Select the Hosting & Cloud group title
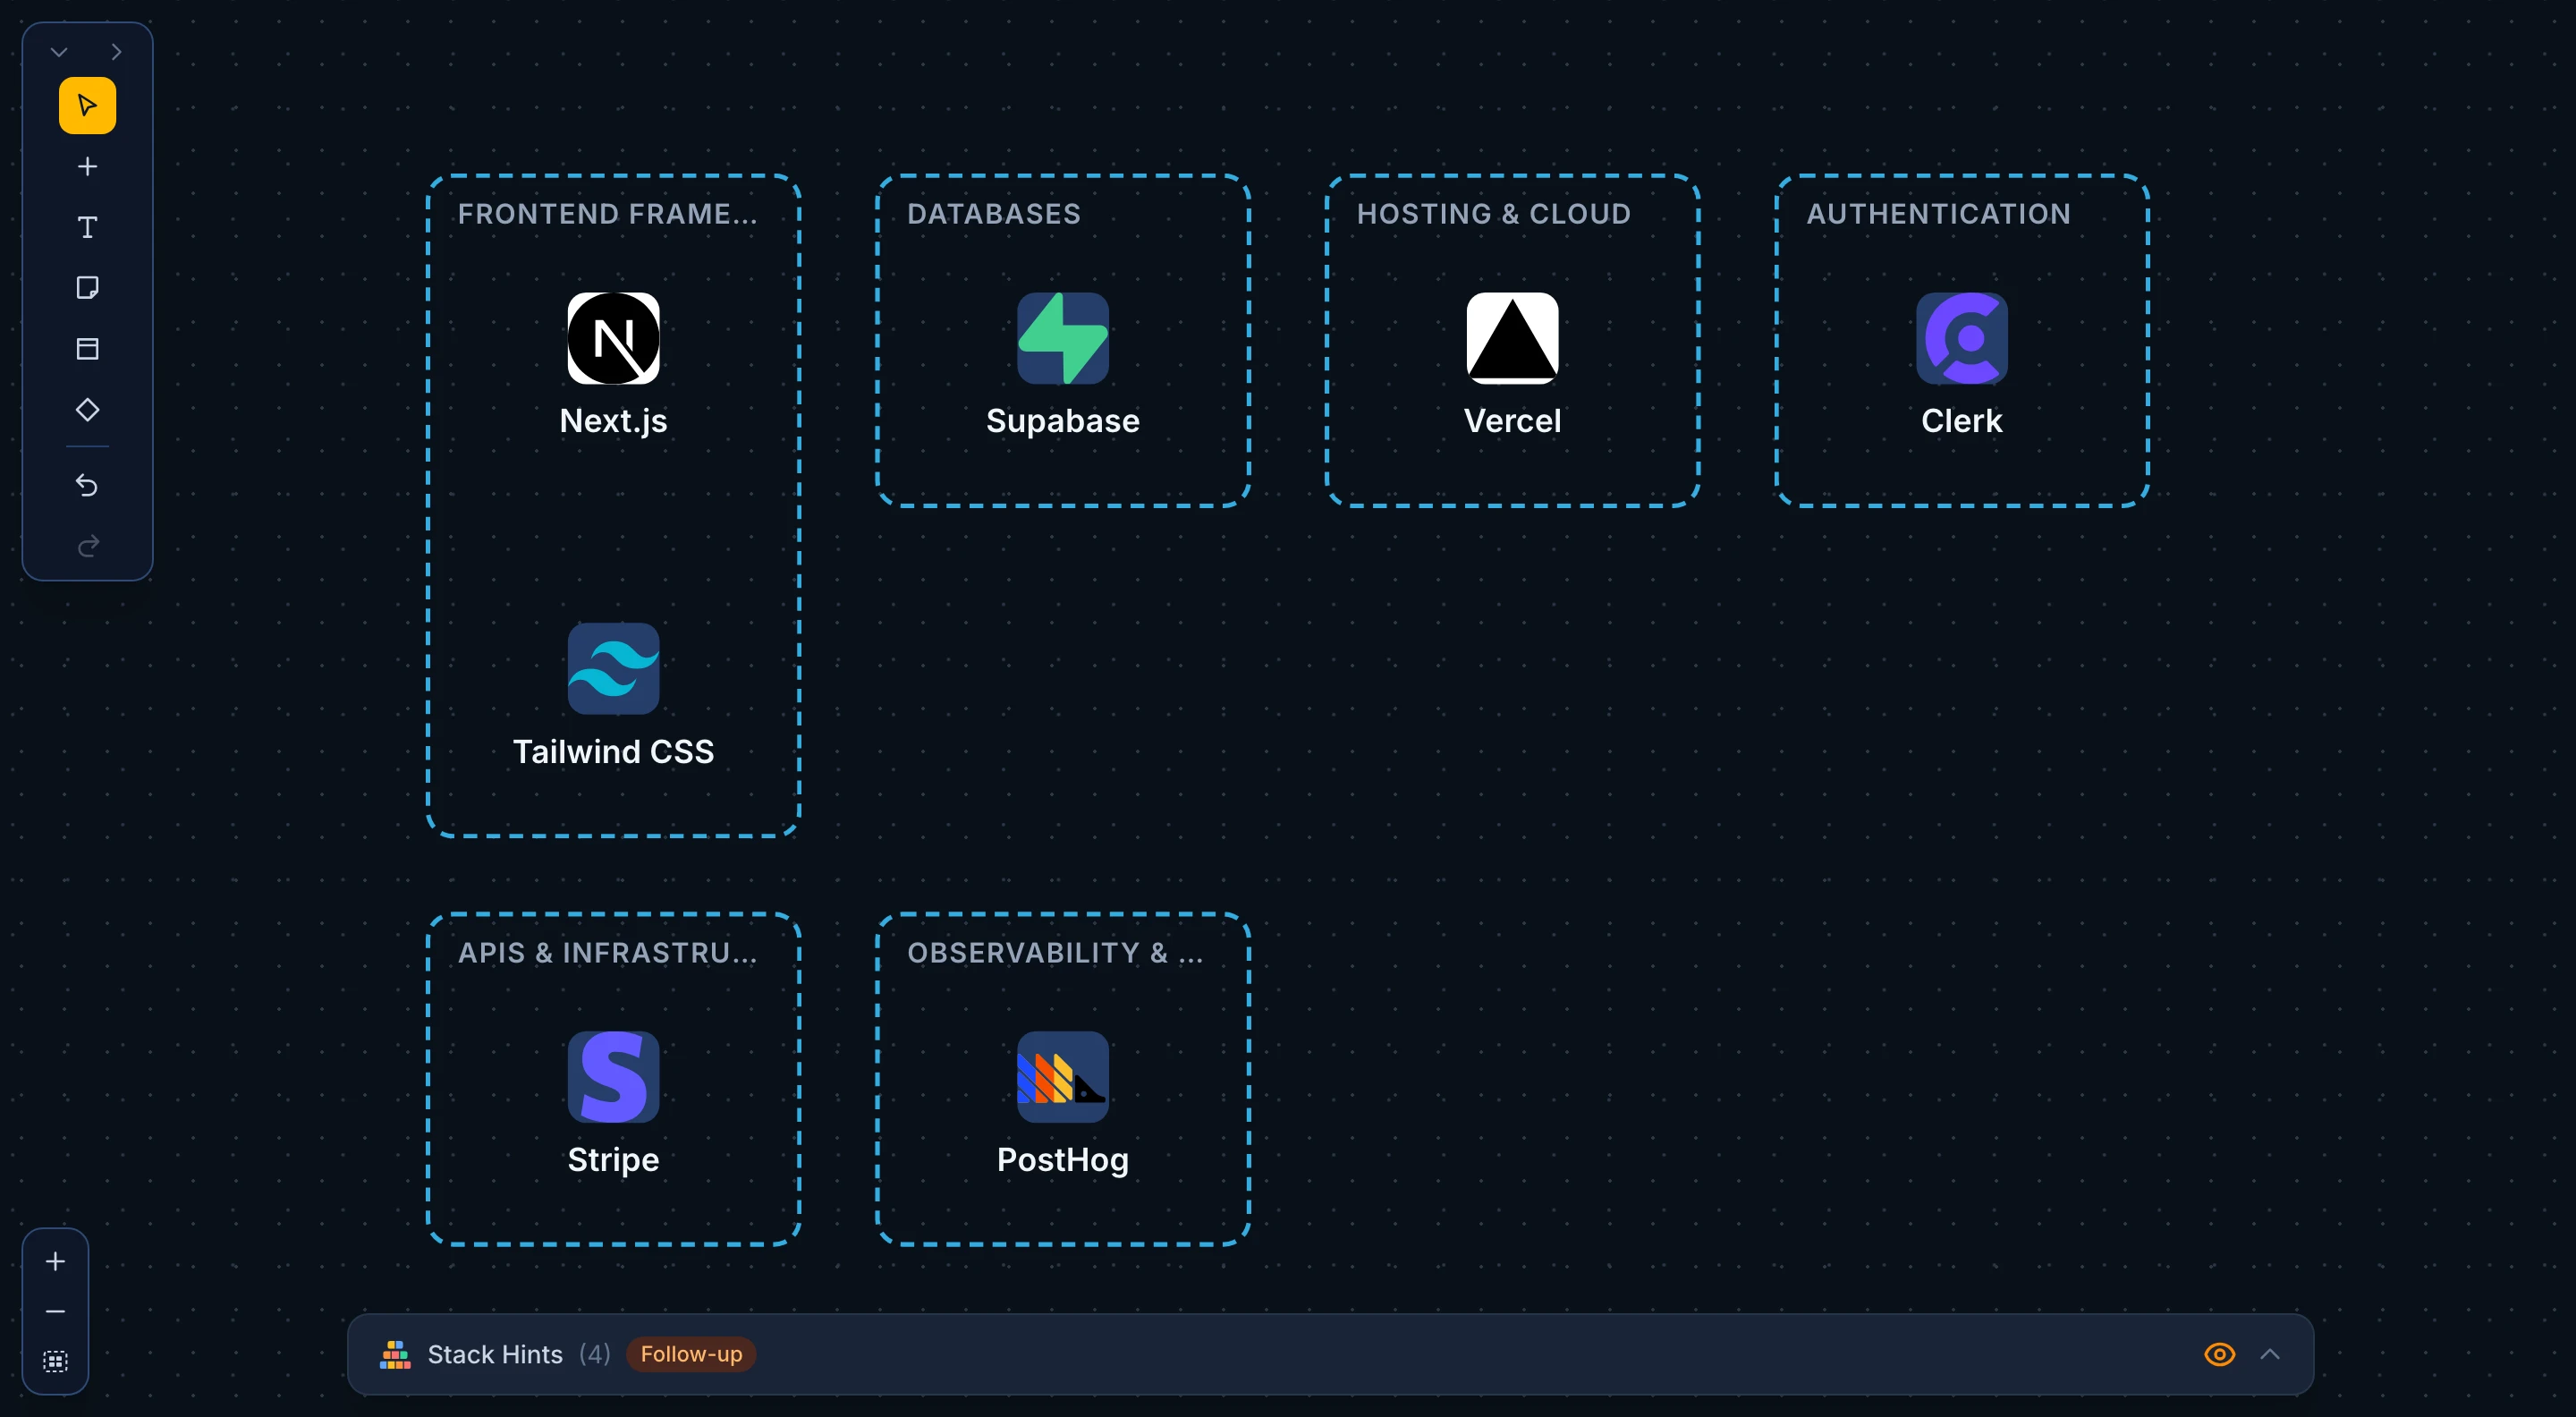The width and height of the screenshot is (2576, 1417). click(x=1493, y=214)
